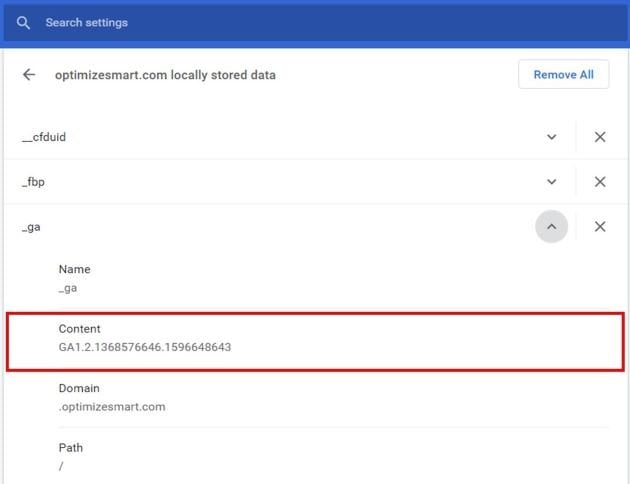Click the search magnifier icon

point(23,23)
